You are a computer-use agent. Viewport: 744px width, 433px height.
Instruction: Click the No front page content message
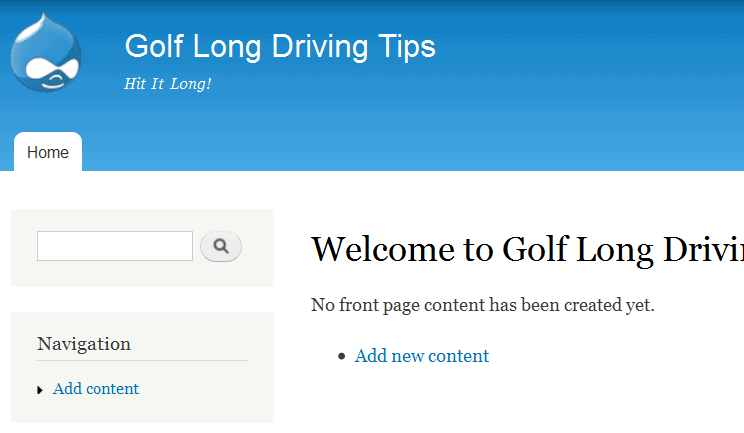point(483,305)
